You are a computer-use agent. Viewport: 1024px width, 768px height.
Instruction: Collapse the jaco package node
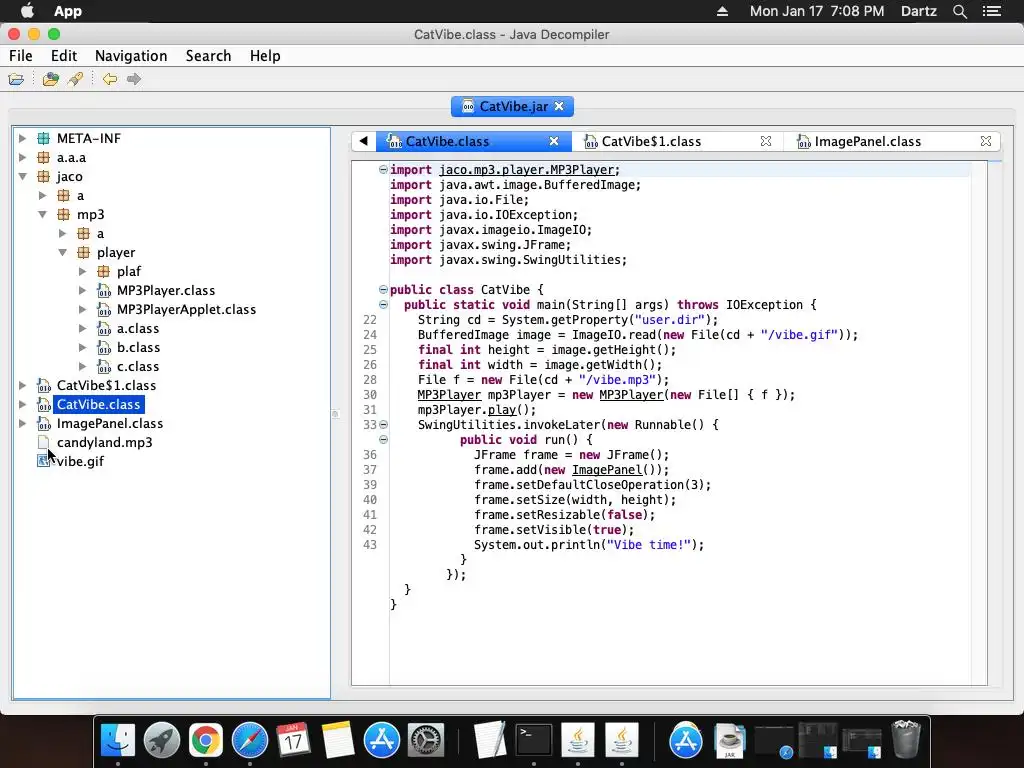point(22,176)
